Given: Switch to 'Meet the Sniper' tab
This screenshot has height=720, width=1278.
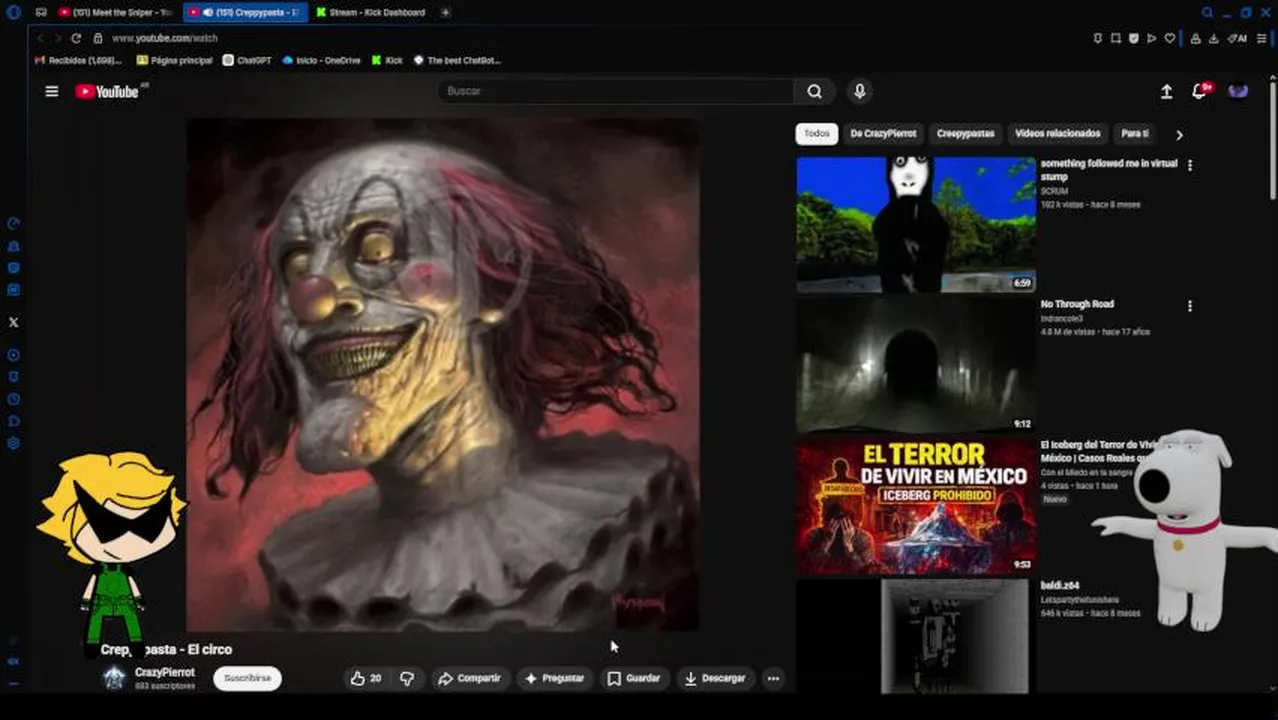Looking at the screenshot, I should pos(116,12).
